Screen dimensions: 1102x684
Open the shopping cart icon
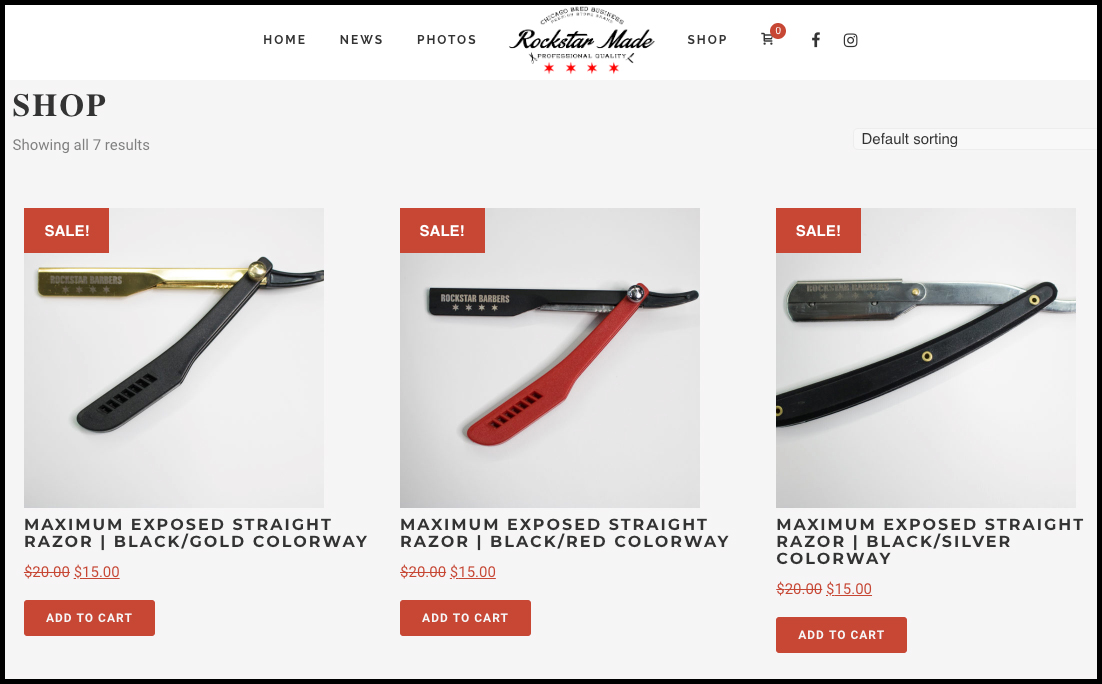767,40
